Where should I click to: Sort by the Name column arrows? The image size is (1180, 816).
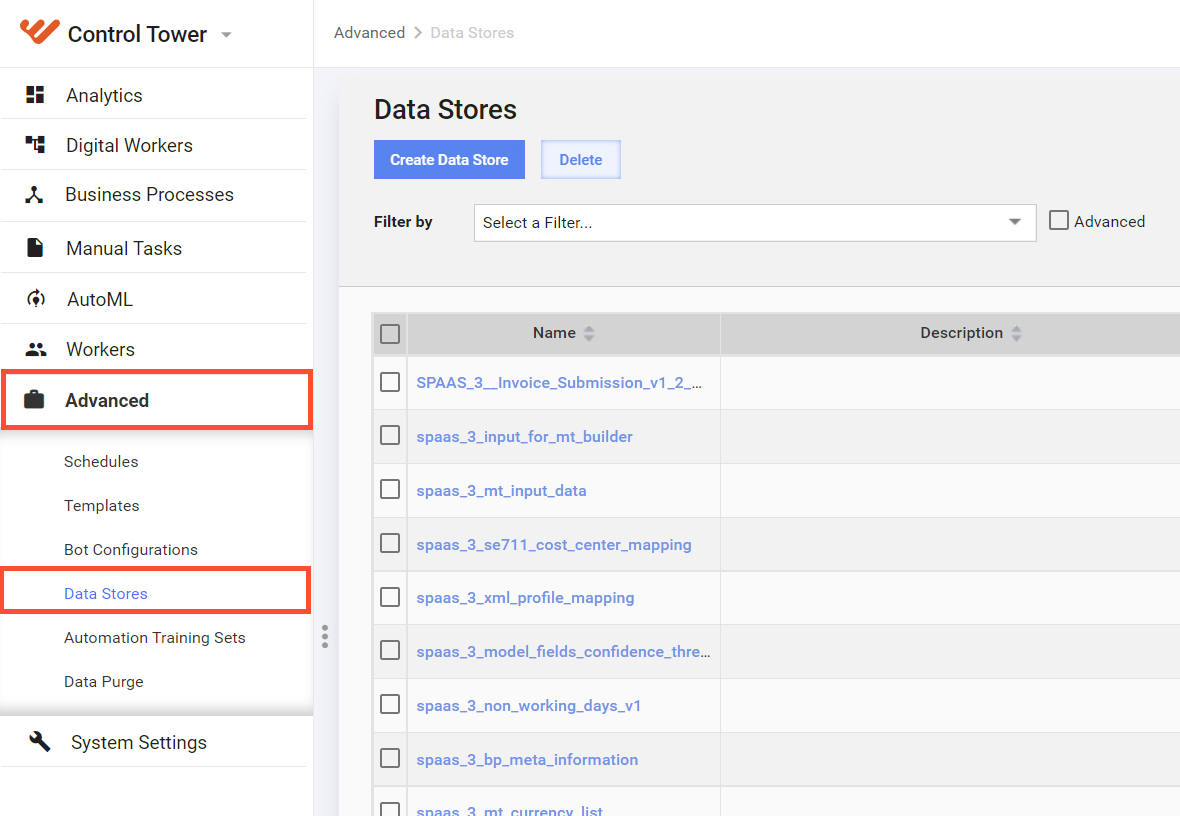pos(589,333)
